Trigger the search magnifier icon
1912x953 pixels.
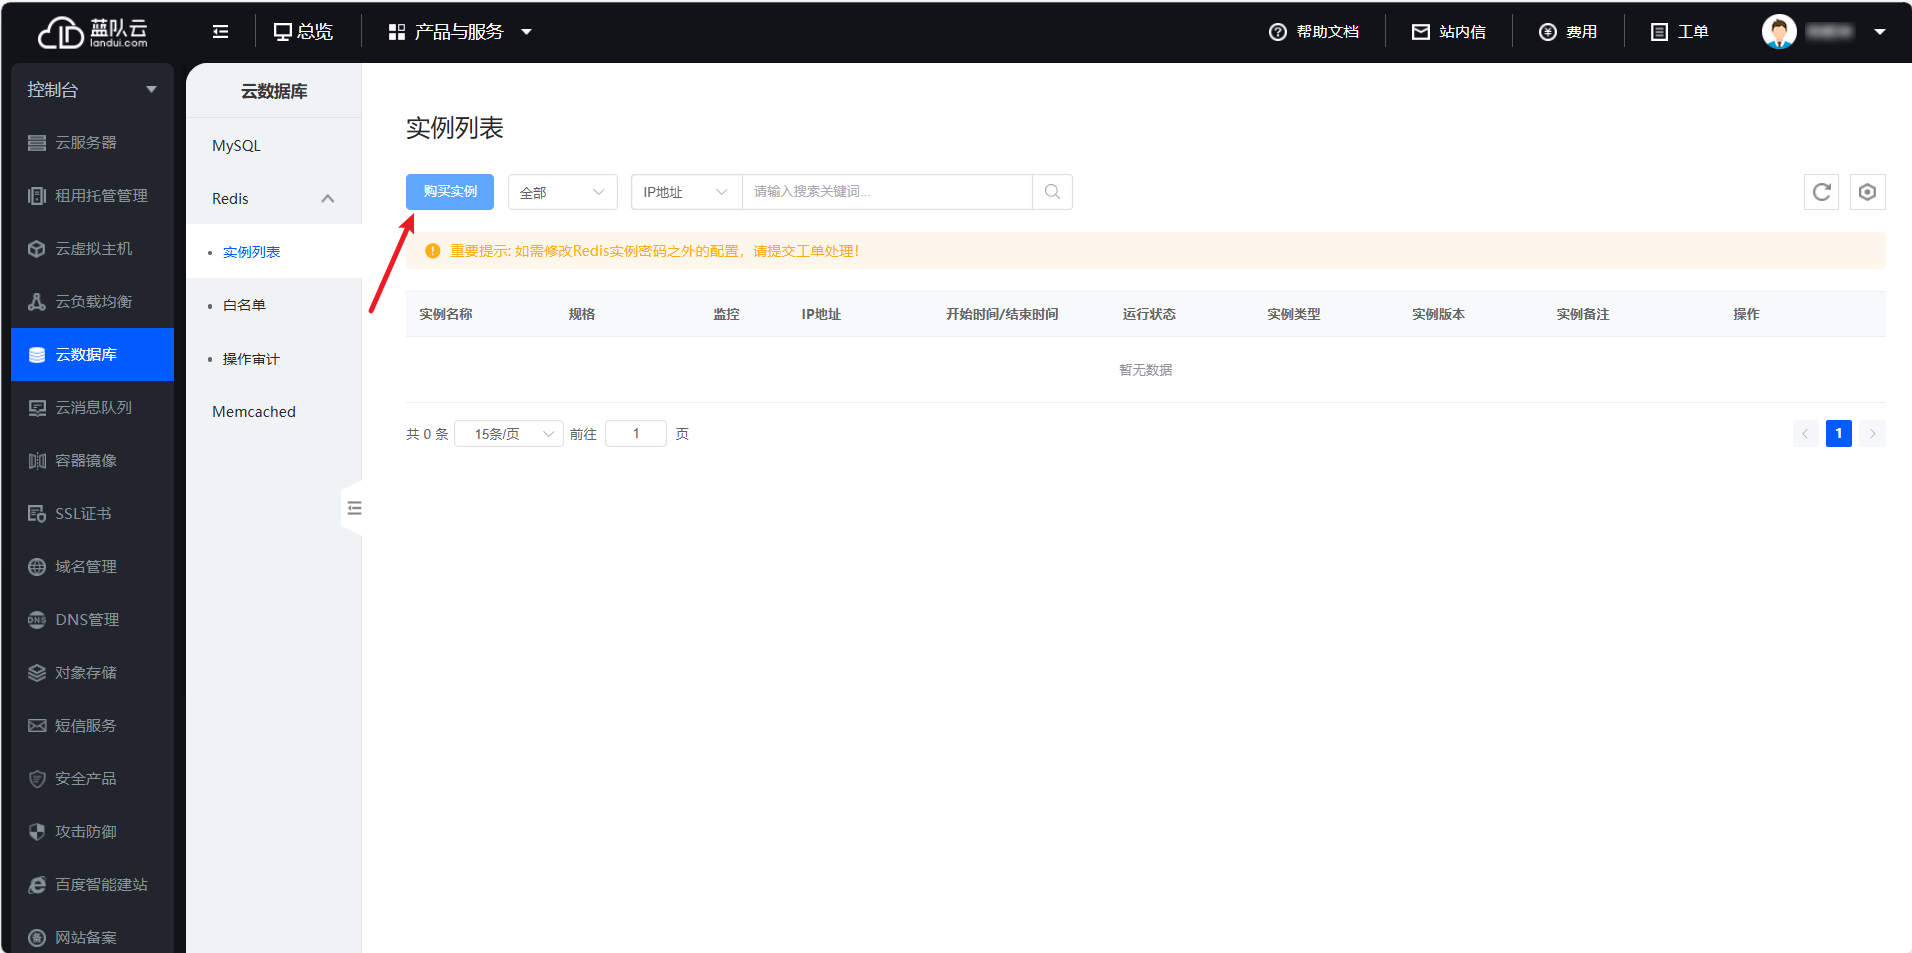point(1051,191)
